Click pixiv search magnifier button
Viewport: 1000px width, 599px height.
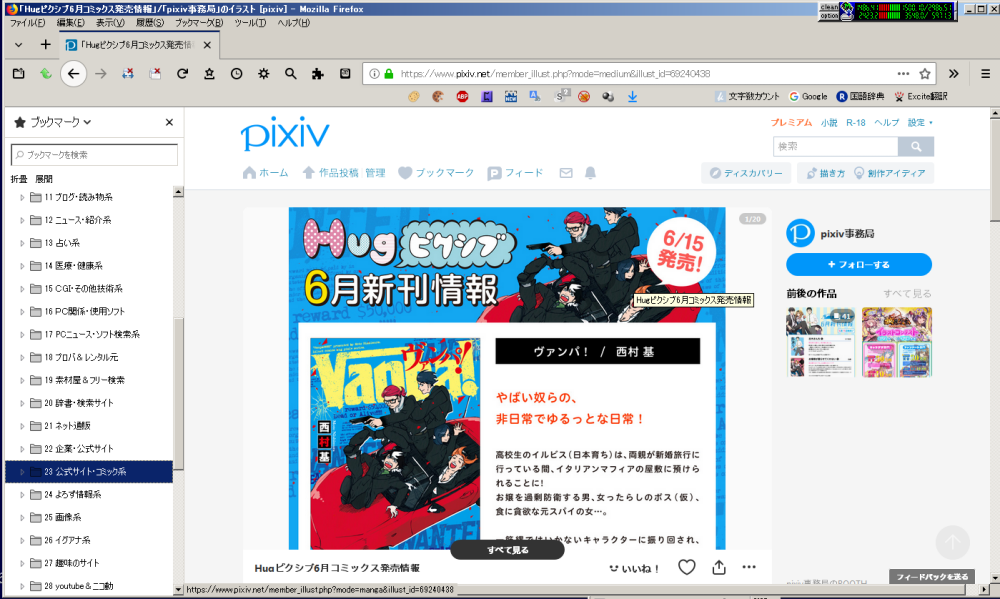click(x=916, y=147)
